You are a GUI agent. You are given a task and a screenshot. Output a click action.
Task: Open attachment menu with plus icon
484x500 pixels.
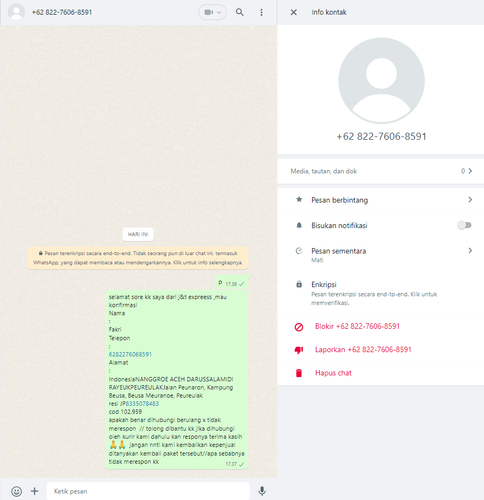[35, 491]
